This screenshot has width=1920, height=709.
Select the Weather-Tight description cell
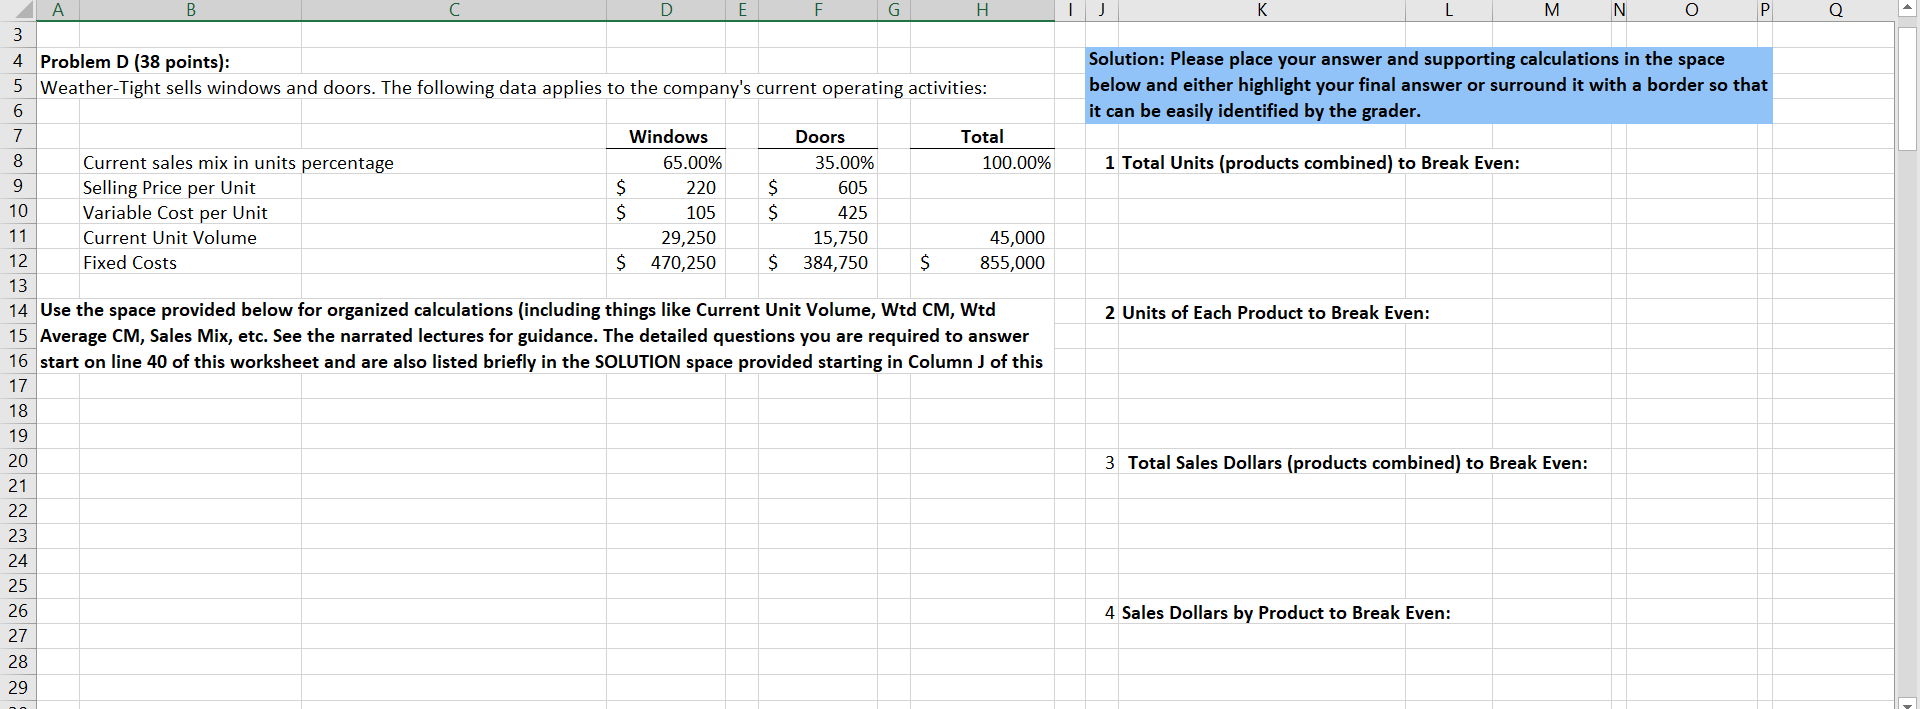[x=513, y=87]
